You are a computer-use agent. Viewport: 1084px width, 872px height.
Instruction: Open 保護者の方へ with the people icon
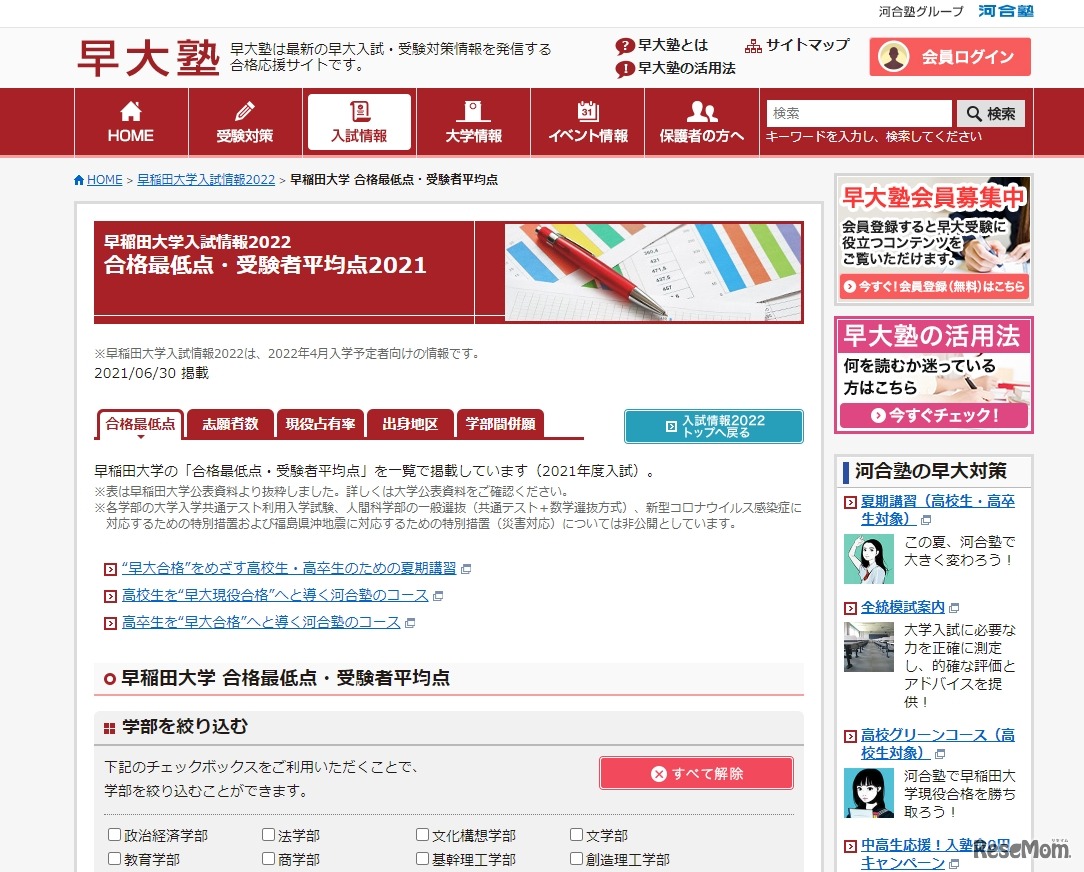[700, 110]
